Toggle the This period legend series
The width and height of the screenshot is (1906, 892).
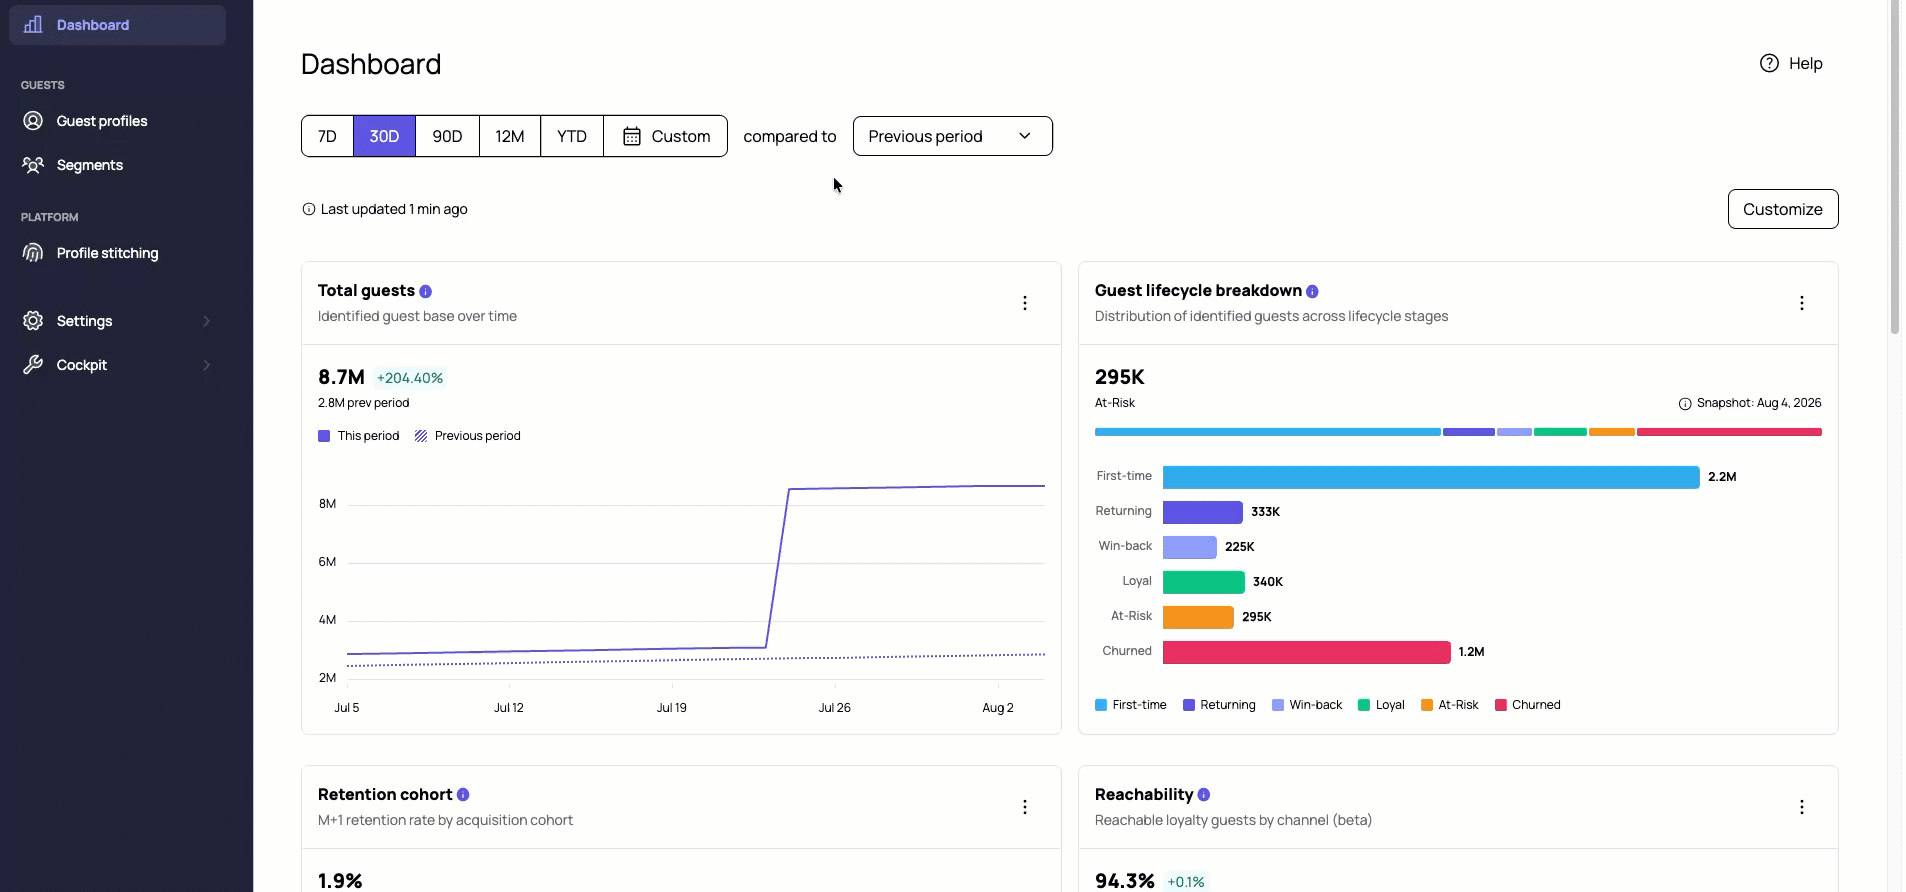(x=359, y=436)
